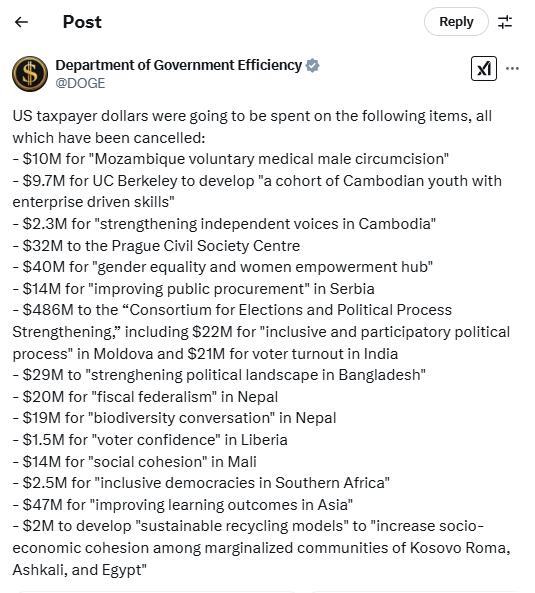Click the Consortium for Elections line
Viewport: 535px width, 593px height.
261,332
